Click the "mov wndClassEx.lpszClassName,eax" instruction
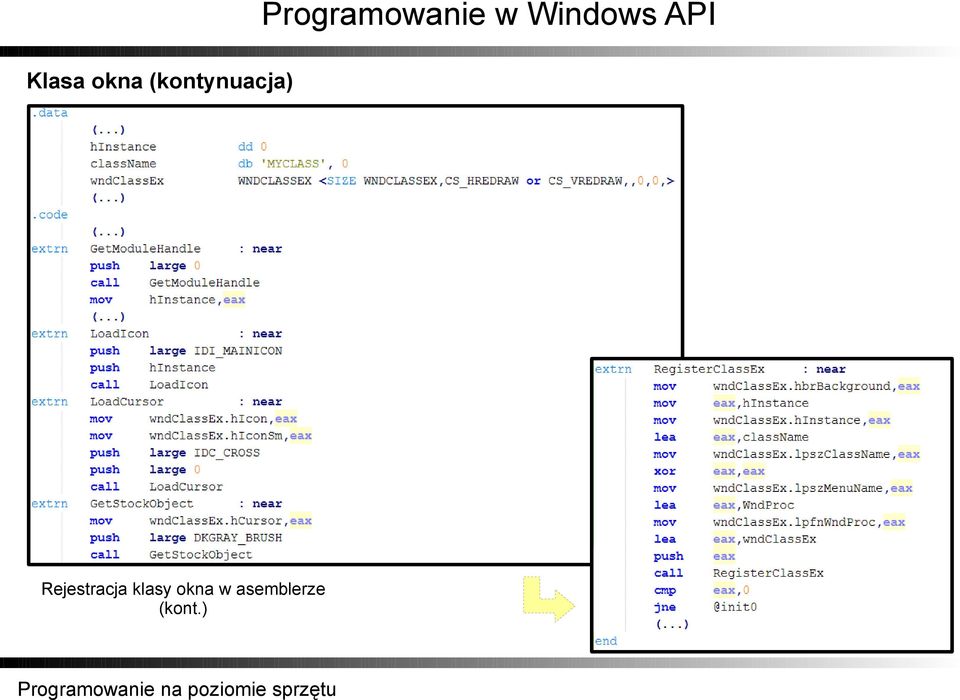Screen dimensions: 960x700 787,454
